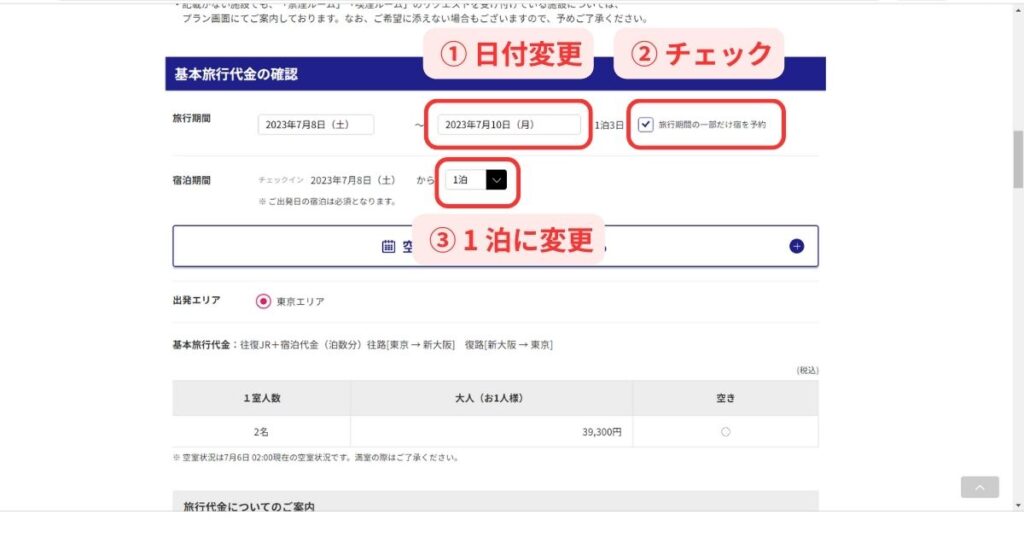1024x538 pixels.
Task: Click the ※ご出発日の宿泊は必須となります note
Action: (328, 201)
